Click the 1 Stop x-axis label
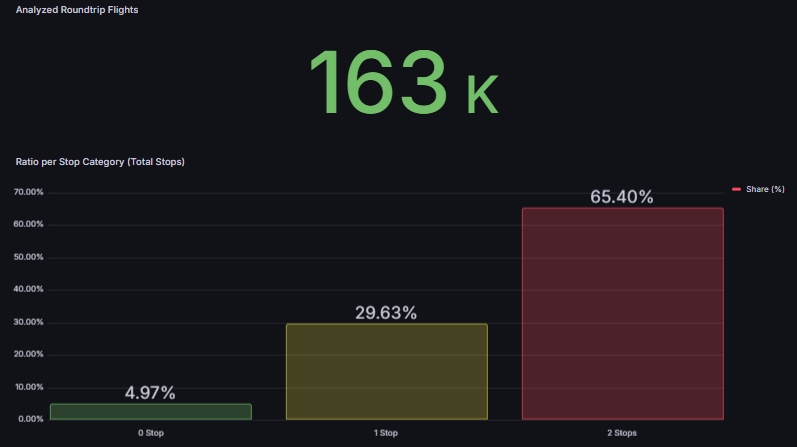 386,433
